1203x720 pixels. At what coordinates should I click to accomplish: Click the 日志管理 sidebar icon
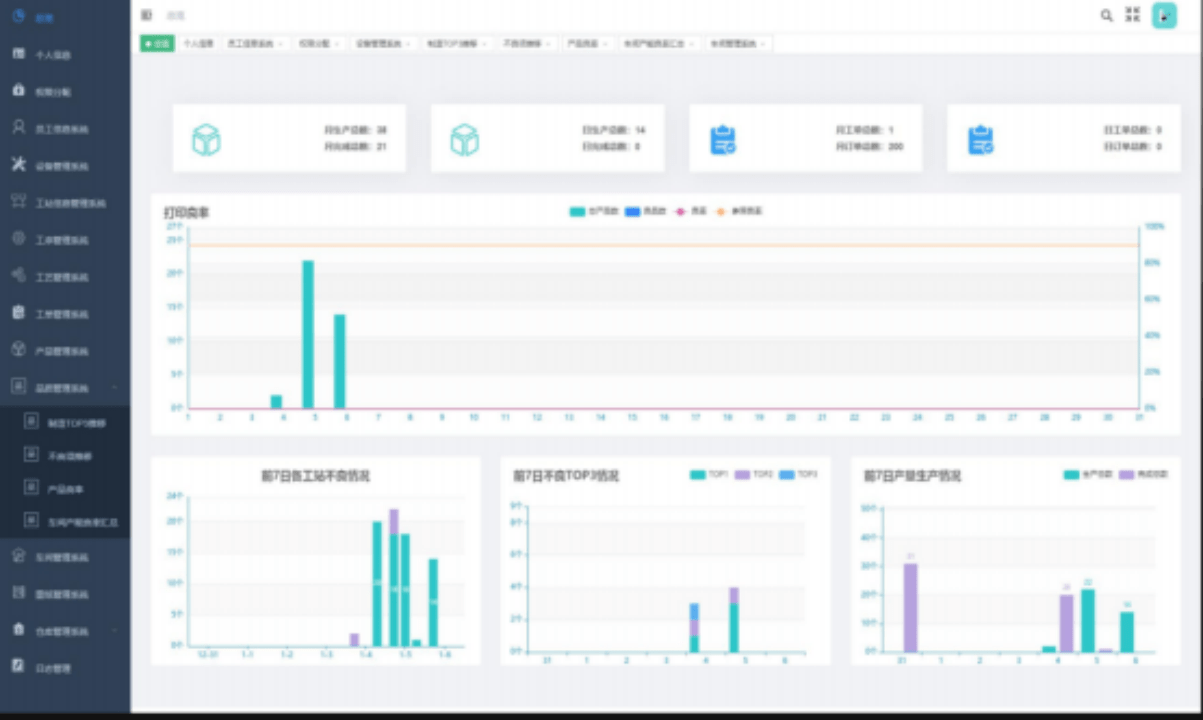[x=18, y=666]
